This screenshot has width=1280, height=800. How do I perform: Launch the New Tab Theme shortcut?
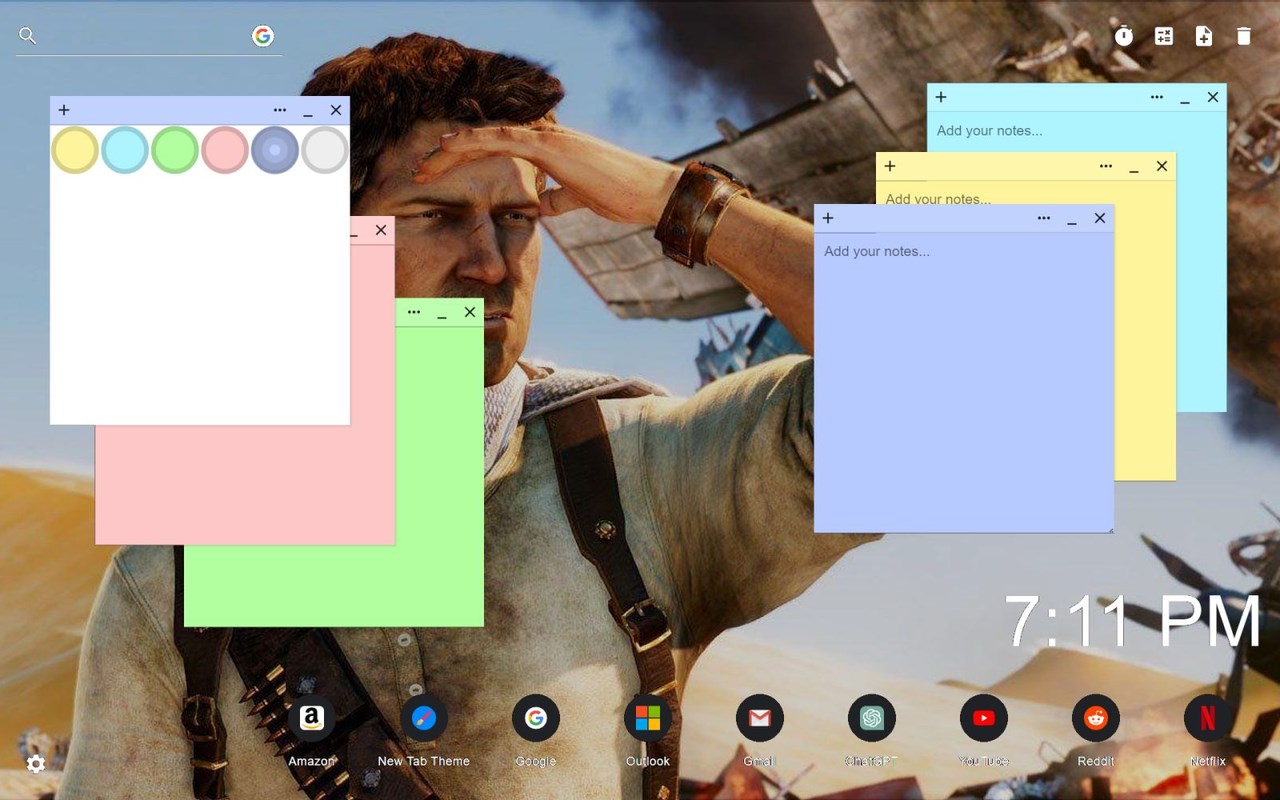(x=424, y=718)
